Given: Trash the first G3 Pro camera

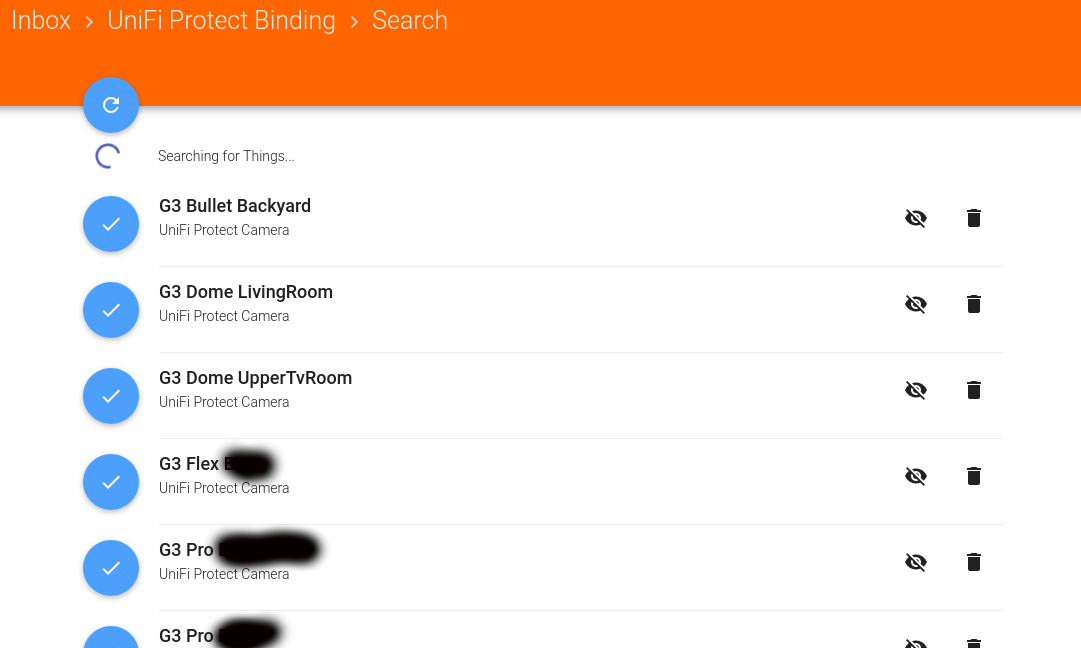Looking at the screenshot, I should click(974, 562).
